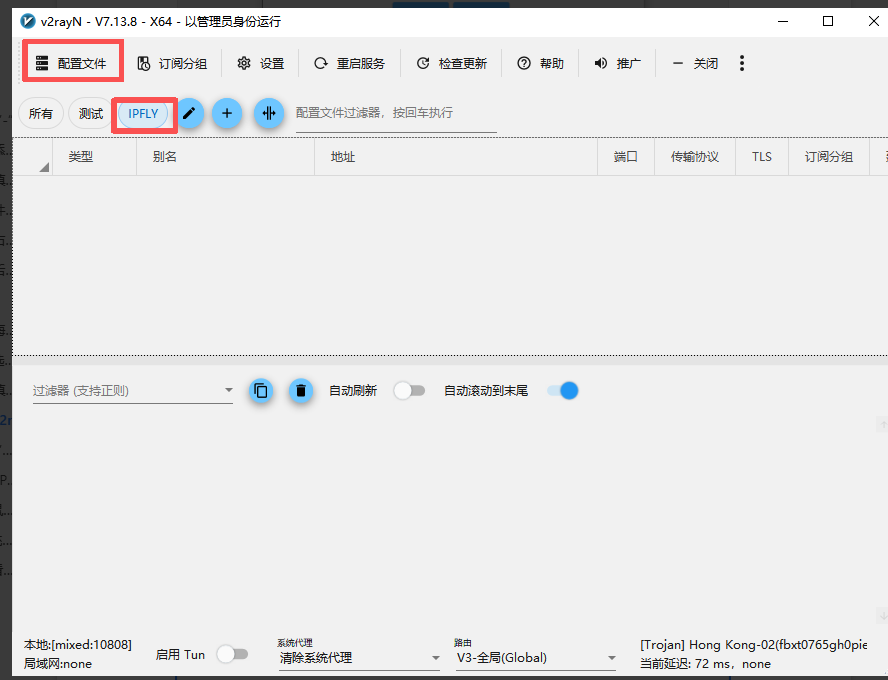This screenshot has width=888, height=680.
Task: Click the 重启服务 restart service icon
Action: [321, 63]
